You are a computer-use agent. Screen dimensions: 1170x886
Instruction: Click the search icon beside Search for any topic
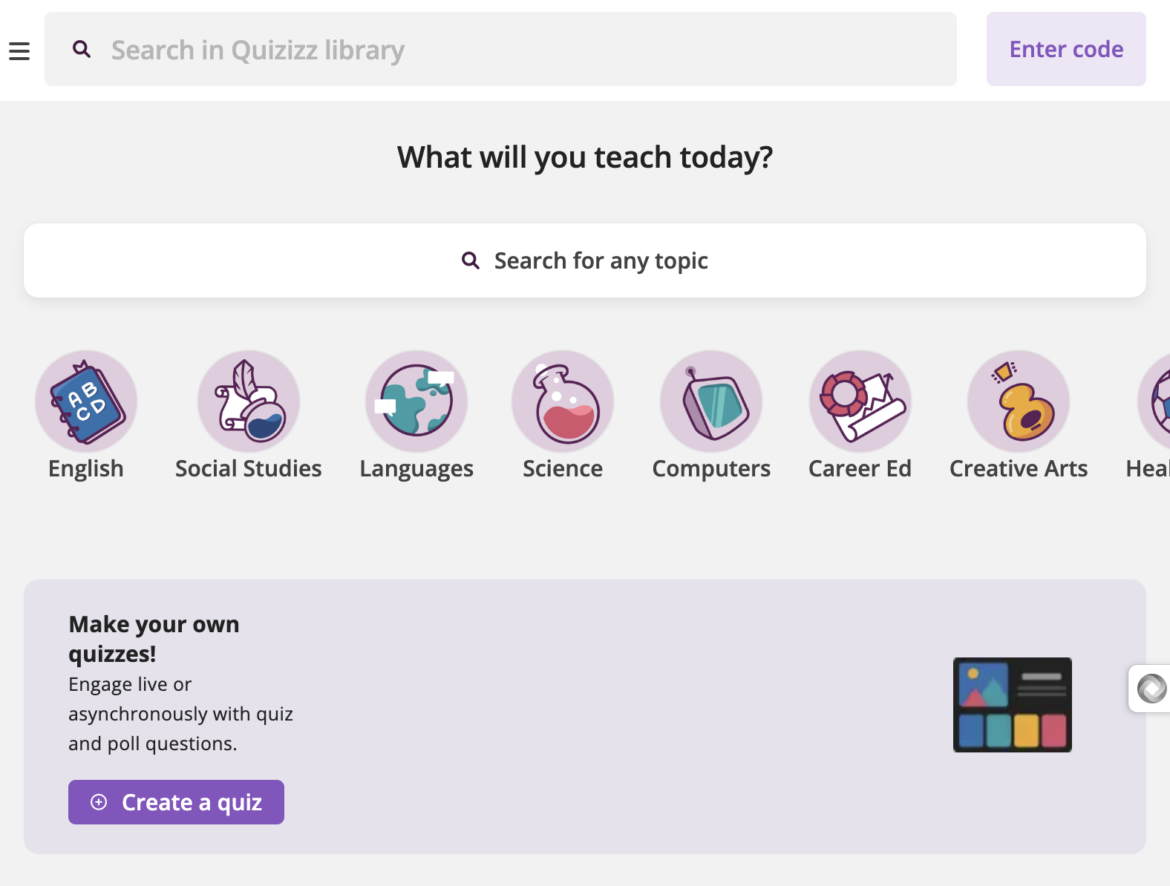(470, 260)
